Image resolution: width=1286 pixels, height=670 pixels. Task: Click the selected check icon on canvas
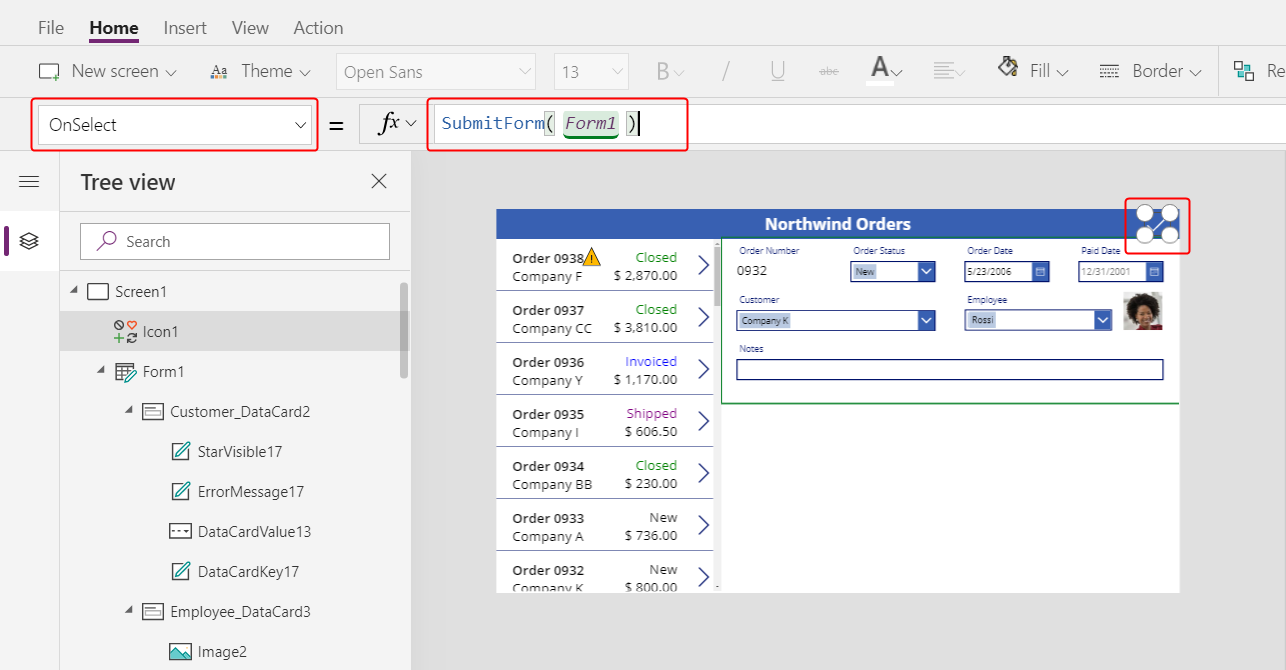(1157, 225)
